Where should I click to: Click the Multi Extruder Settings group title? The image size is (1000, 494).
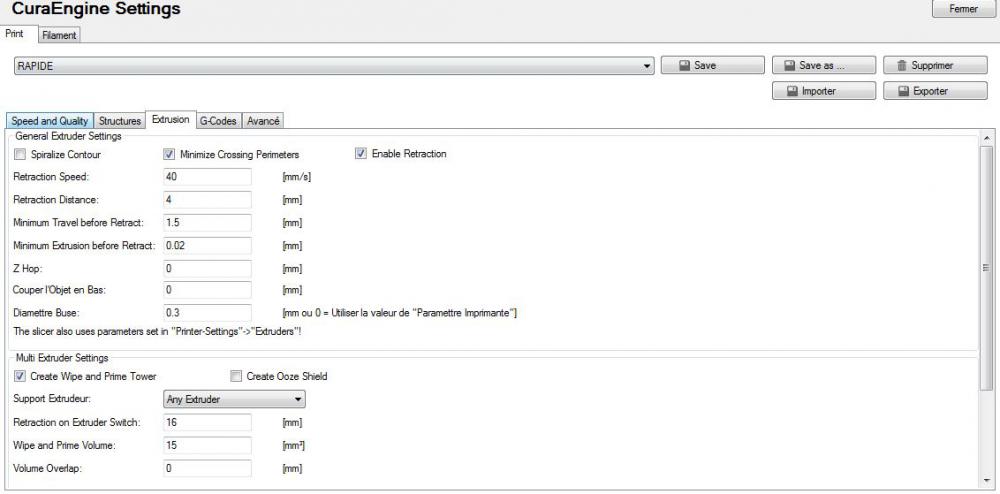[x=62, y=358]
